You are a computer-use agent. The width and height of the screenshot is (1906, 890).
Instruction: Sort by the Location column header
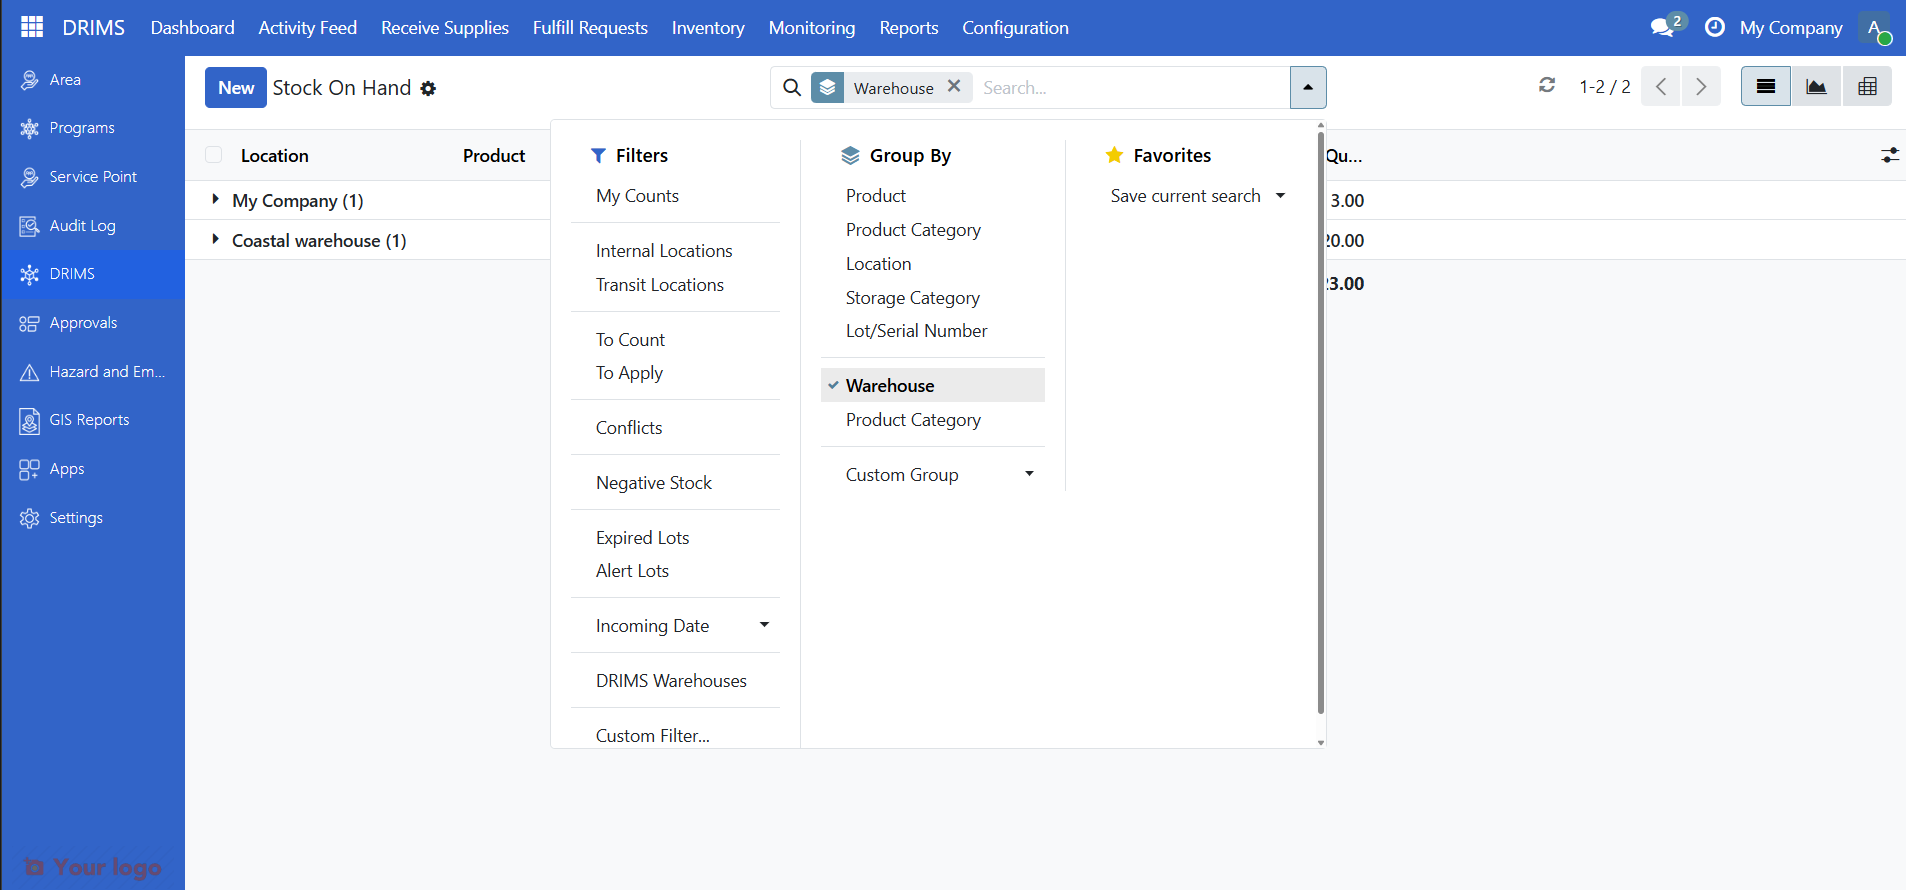[x=275, y=156]
